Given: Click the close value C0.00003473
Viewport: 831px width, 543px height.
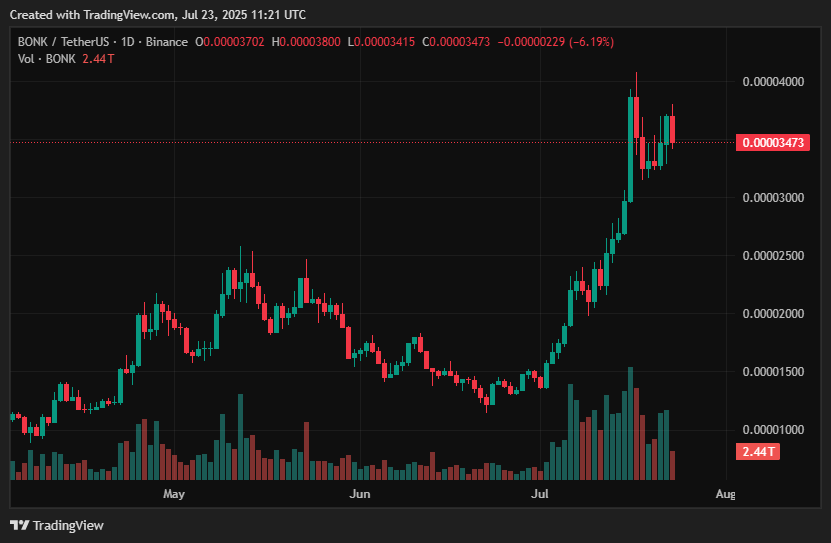Looking at the screenshot, I should coord(456,42).
